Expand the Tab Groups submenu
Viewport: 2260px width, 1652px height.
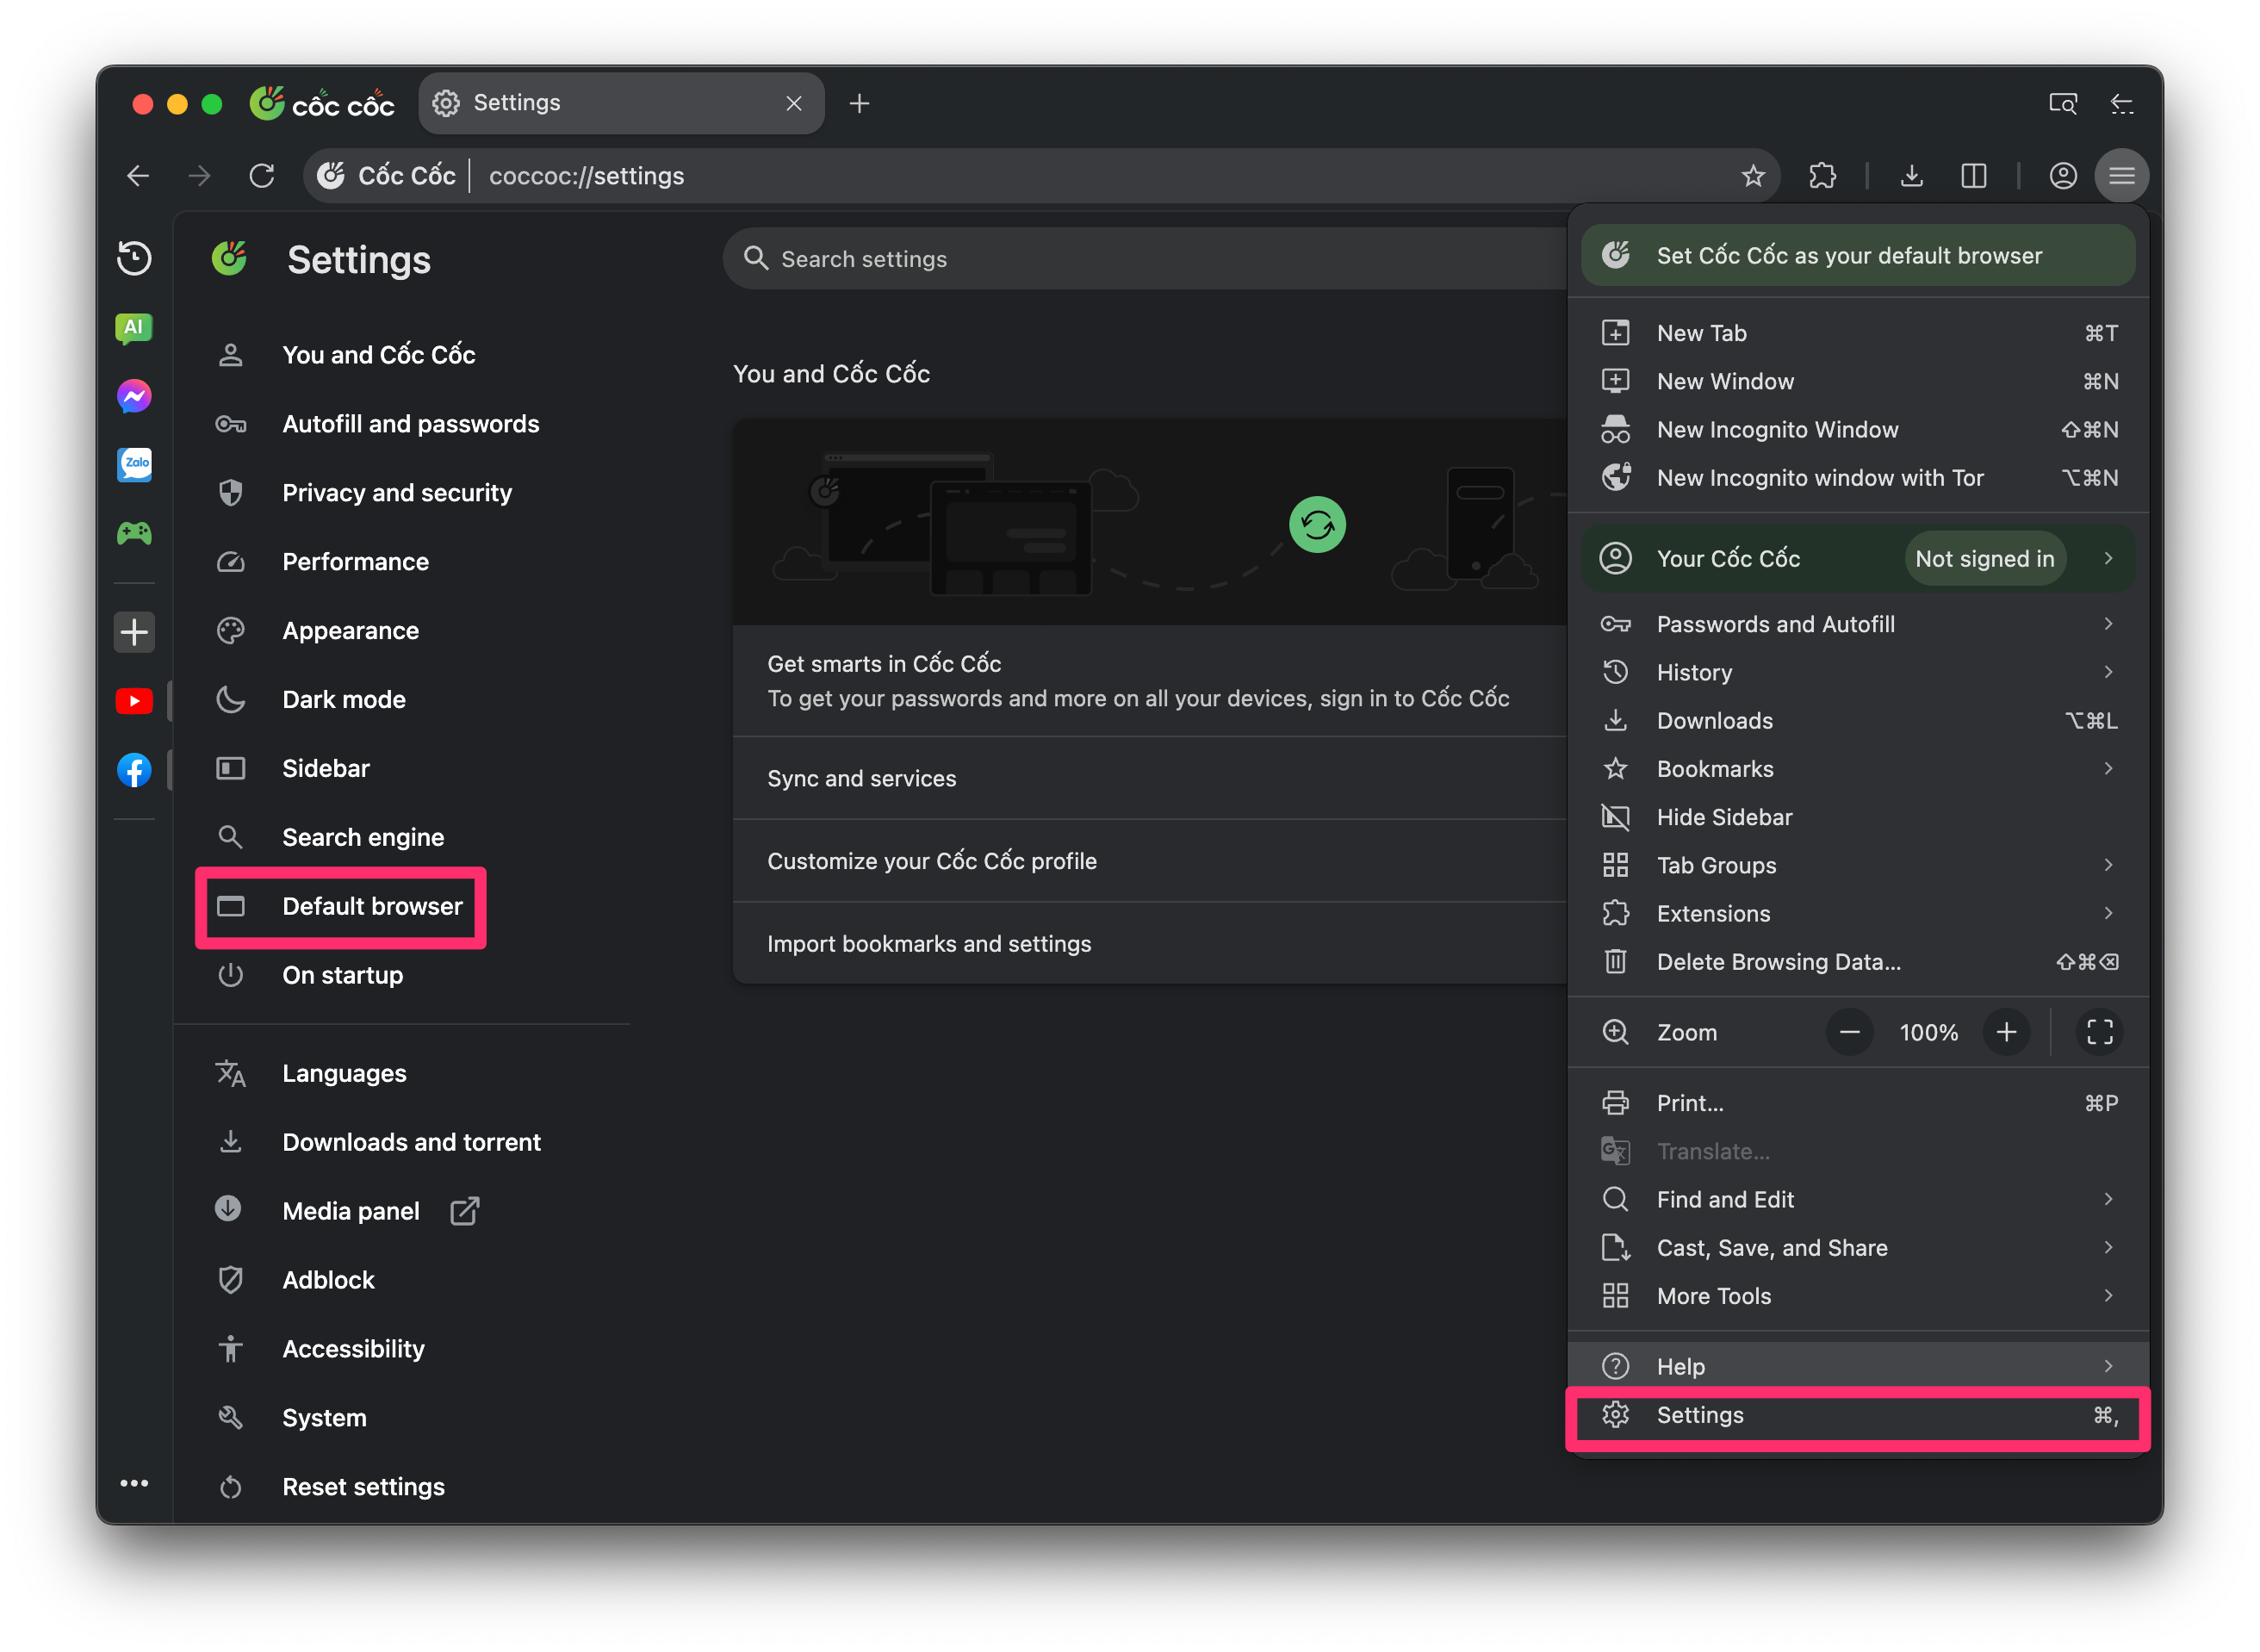pos(2108,865)
